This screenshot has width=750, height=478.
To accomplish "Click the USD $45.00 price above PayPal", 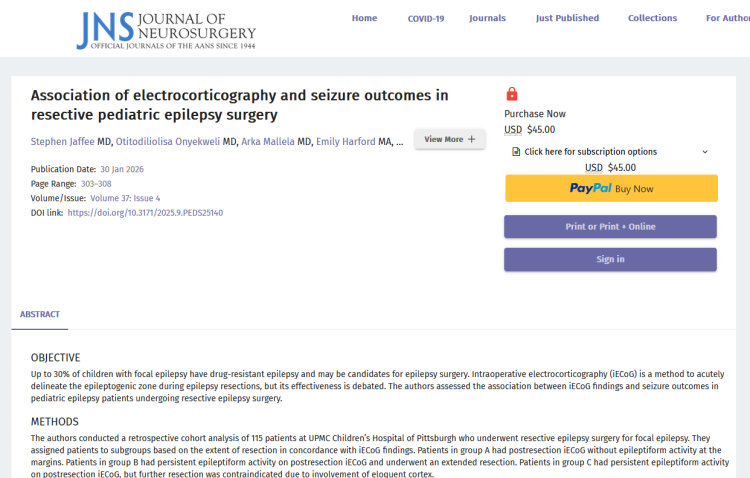I will 610,167.
